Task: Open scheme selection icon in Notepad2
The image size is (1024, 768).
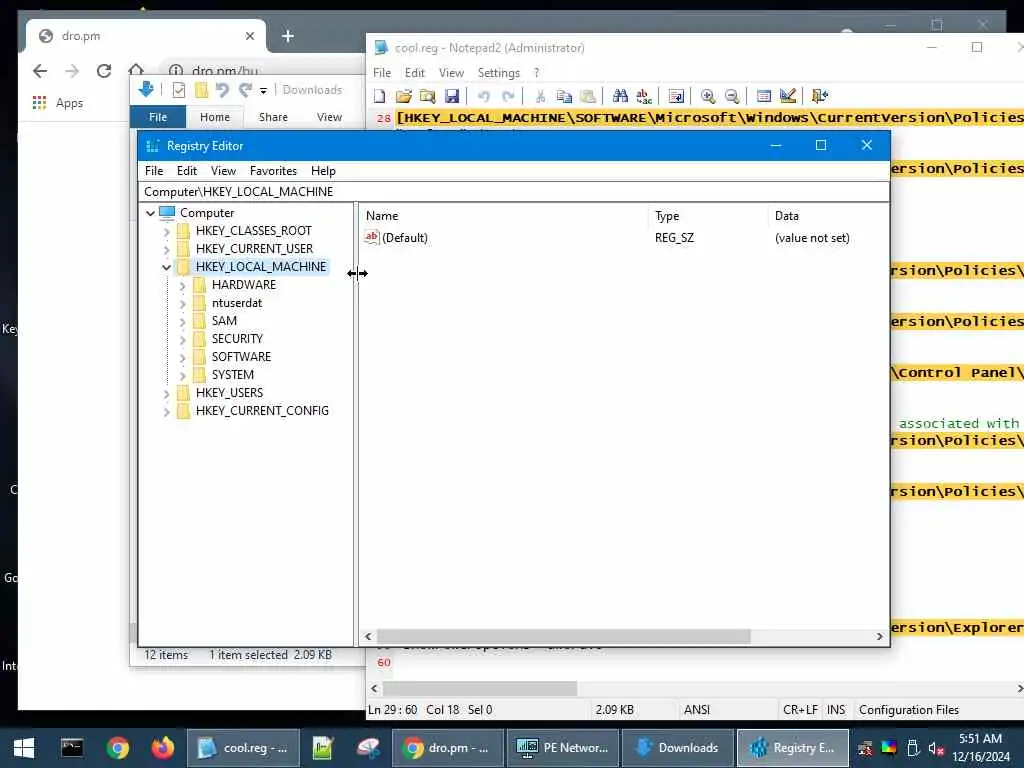Action: coord(764,97)
